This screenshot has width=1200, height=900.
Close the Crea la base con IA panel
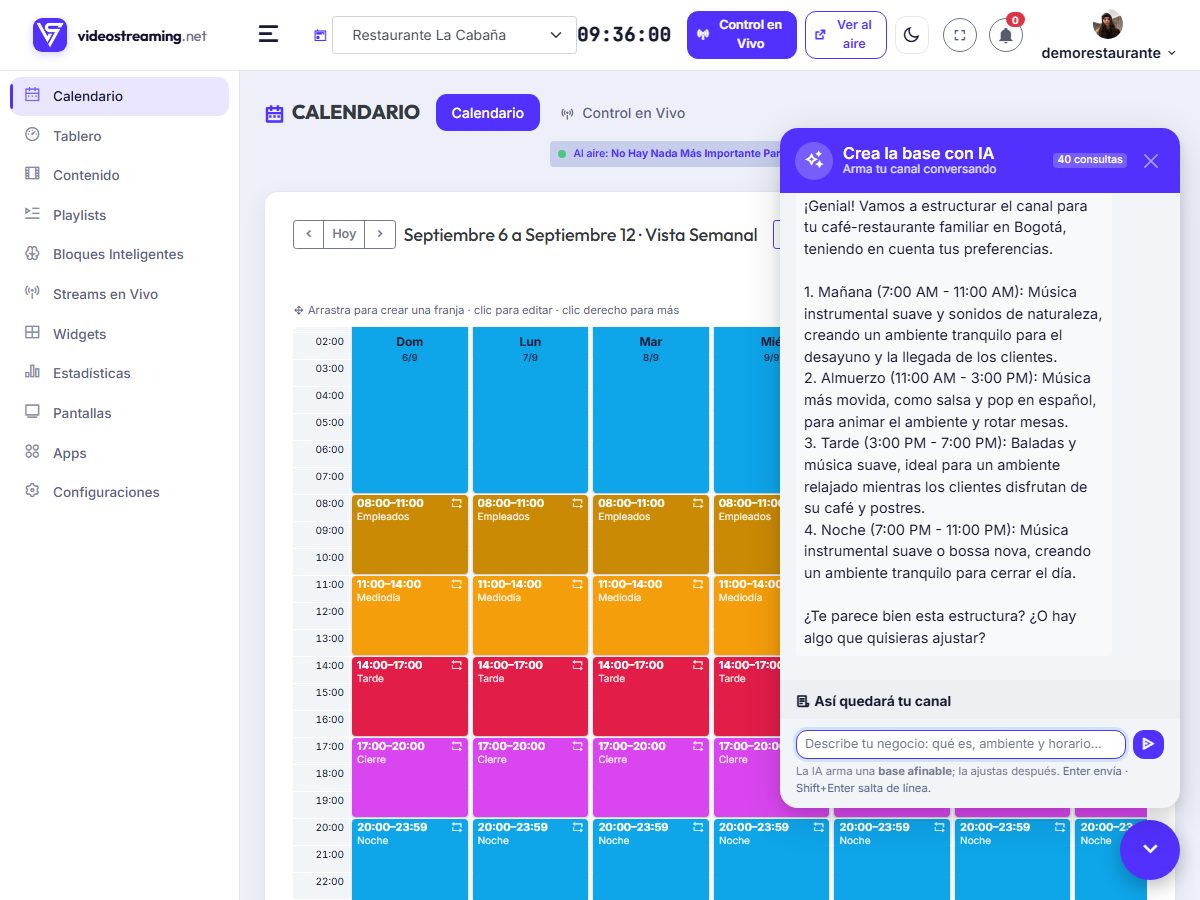[1151, 160]
